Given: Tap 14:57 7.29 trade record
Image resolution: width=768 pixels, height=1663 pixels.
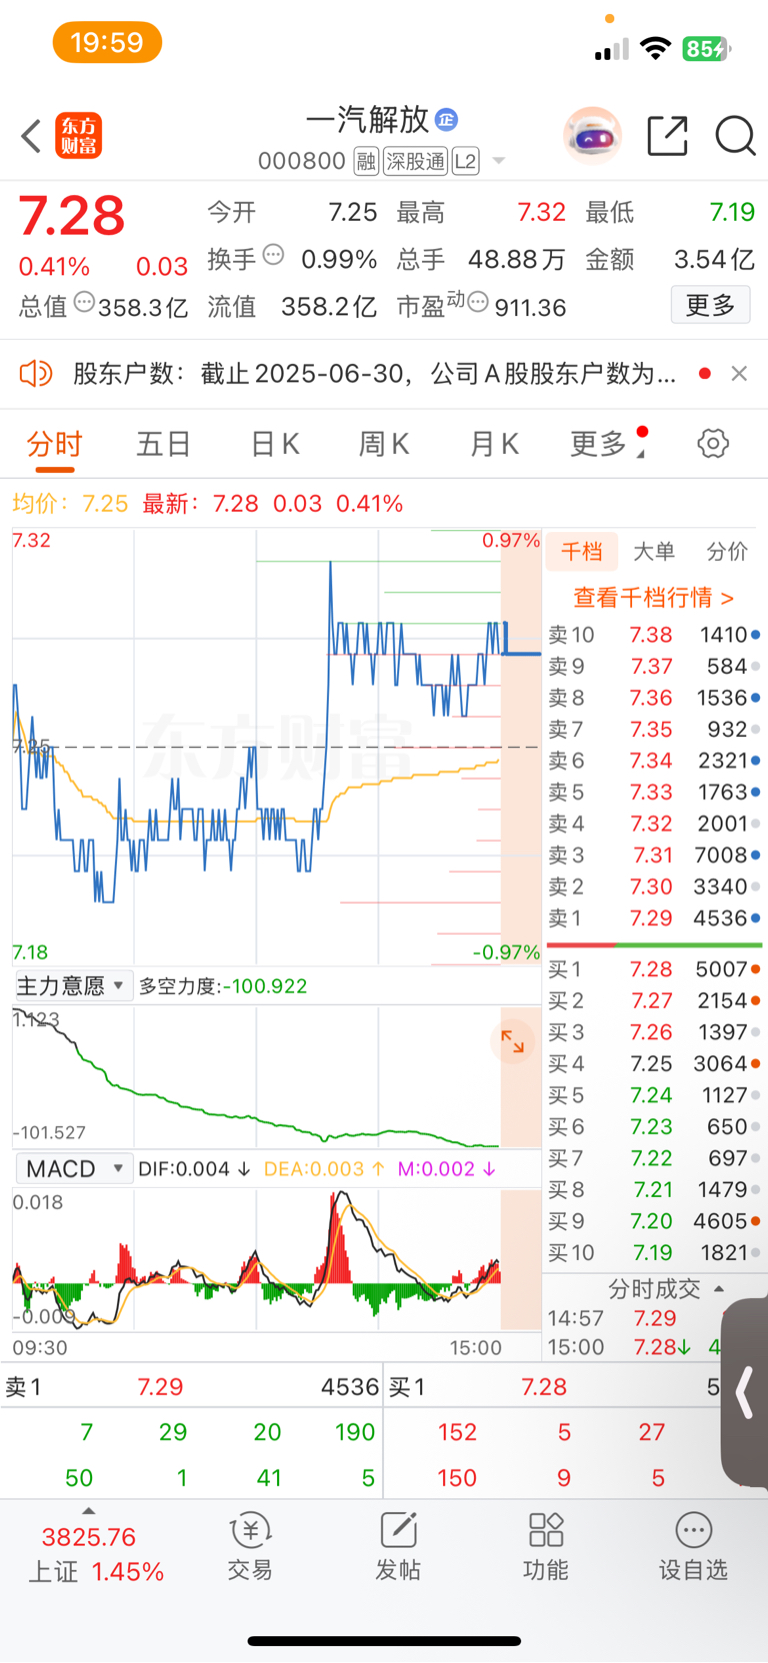Looking at the screenshot, I should (x=633, y=1318).
